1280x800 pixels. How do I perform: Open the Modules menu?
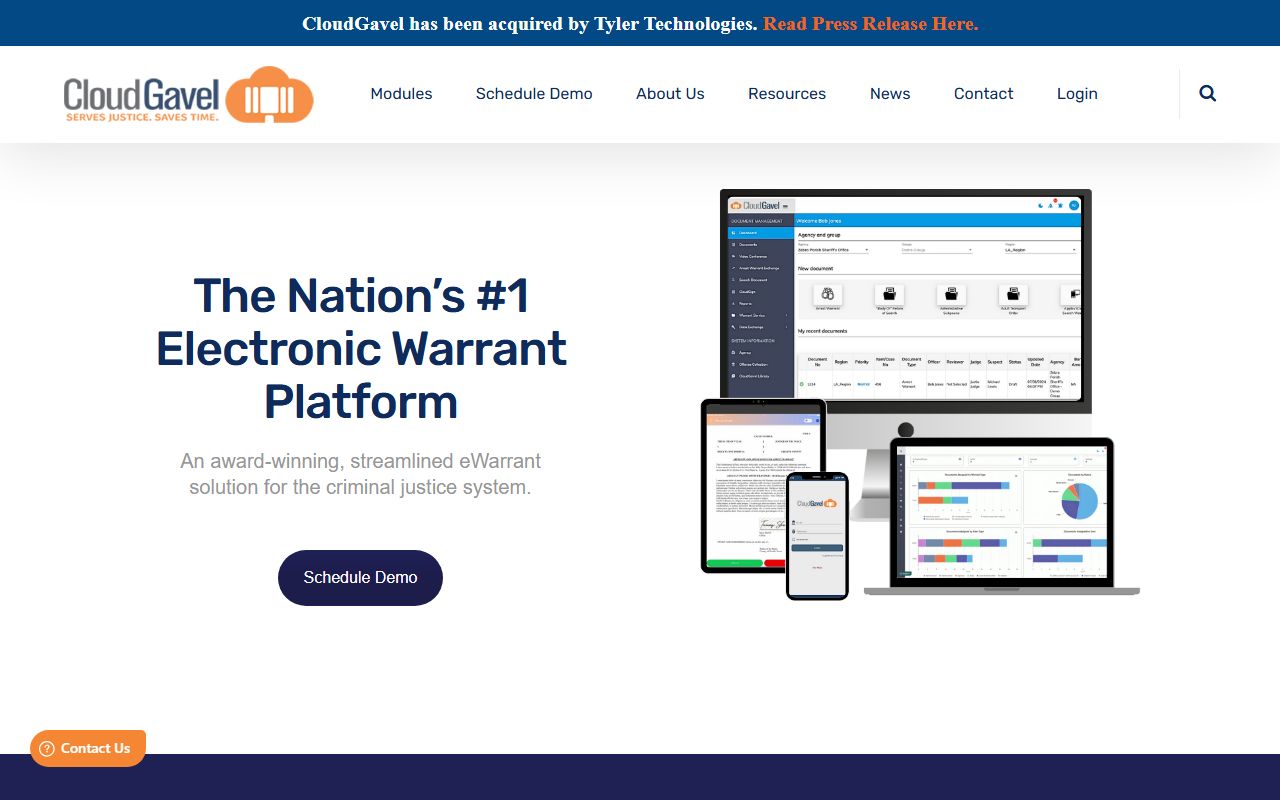coord(401,93)
